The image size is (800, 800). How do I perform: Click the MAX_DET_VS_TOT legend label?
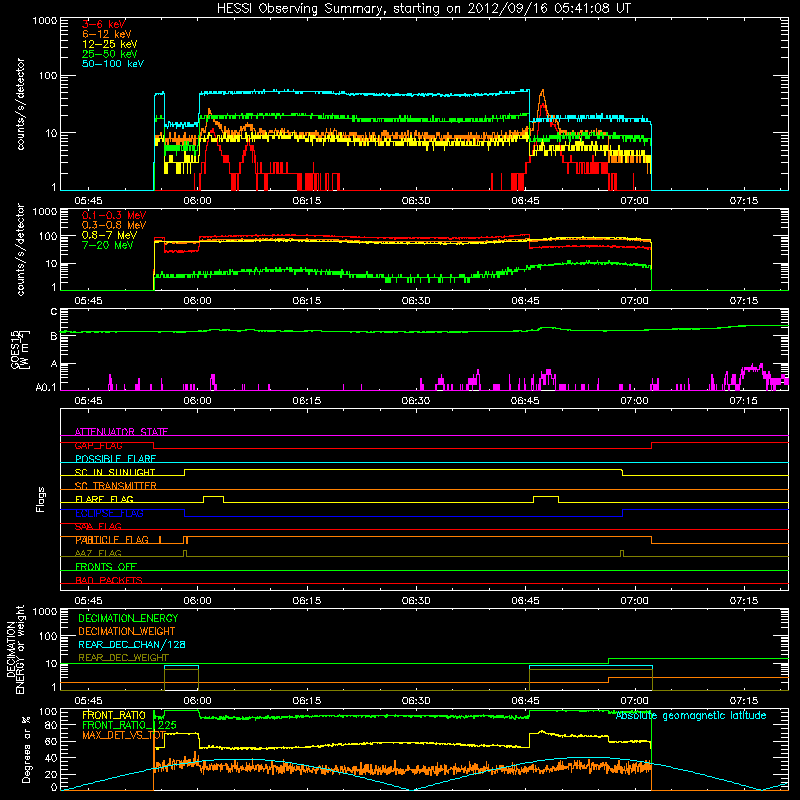click(124, 735)
